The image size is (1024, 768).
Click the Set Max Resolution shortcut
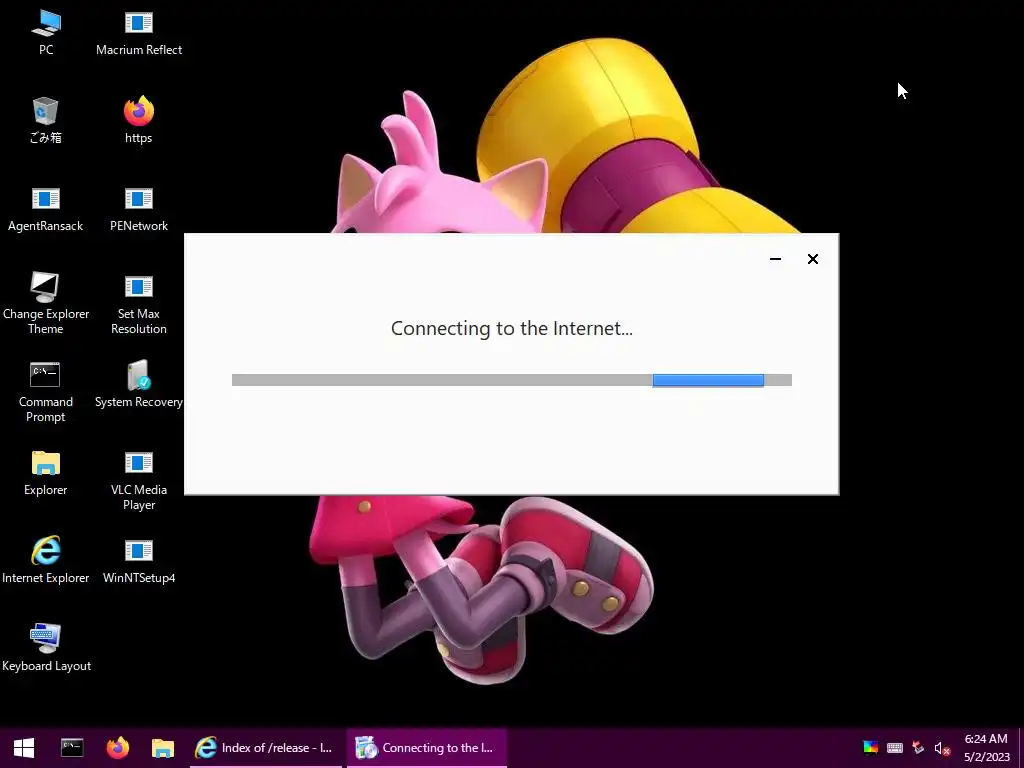click(138, 304)
